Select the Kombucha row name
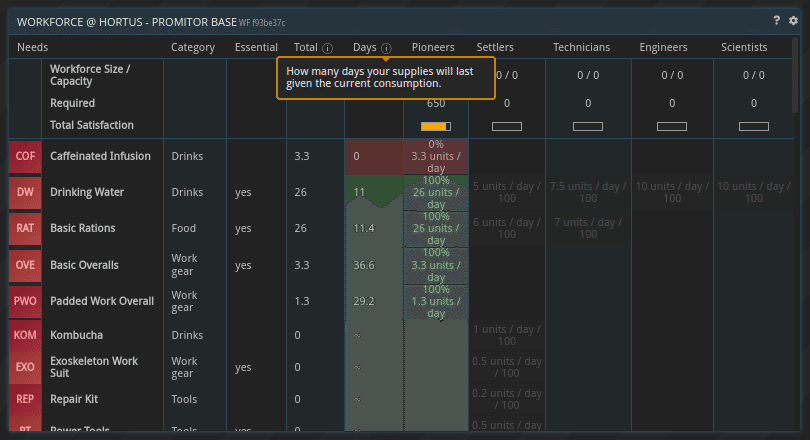Screen dimensions: 810x440 [x=76, y=335]
